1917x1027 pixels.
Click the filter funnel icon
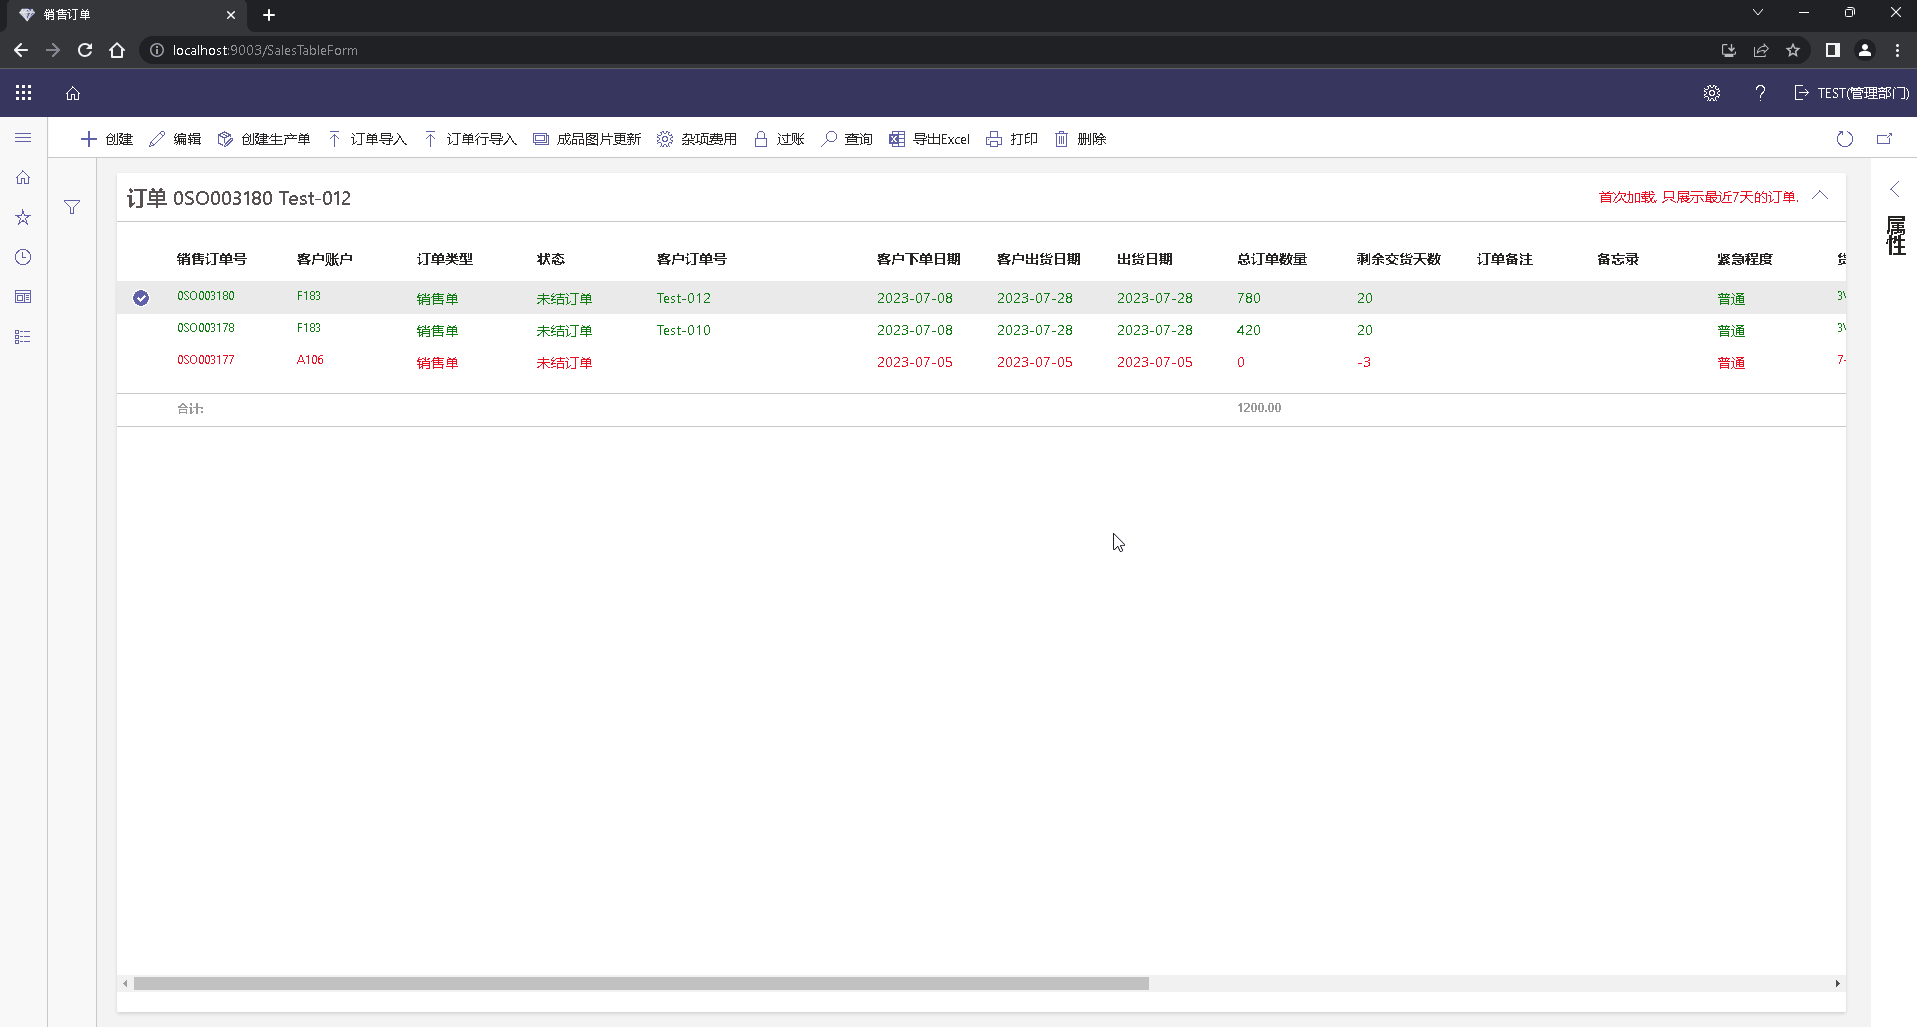click(x=72, y=207)
